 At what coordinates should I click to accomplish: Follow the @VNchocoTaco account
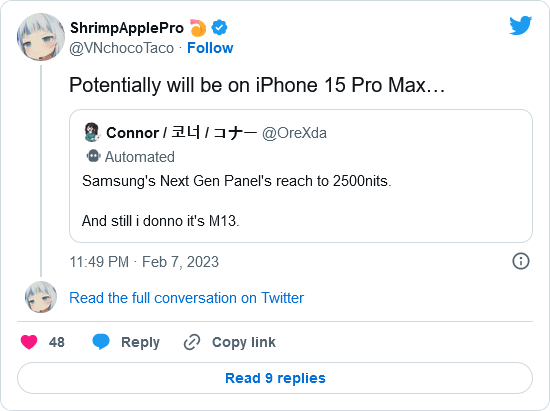click(x=210, y=48)
